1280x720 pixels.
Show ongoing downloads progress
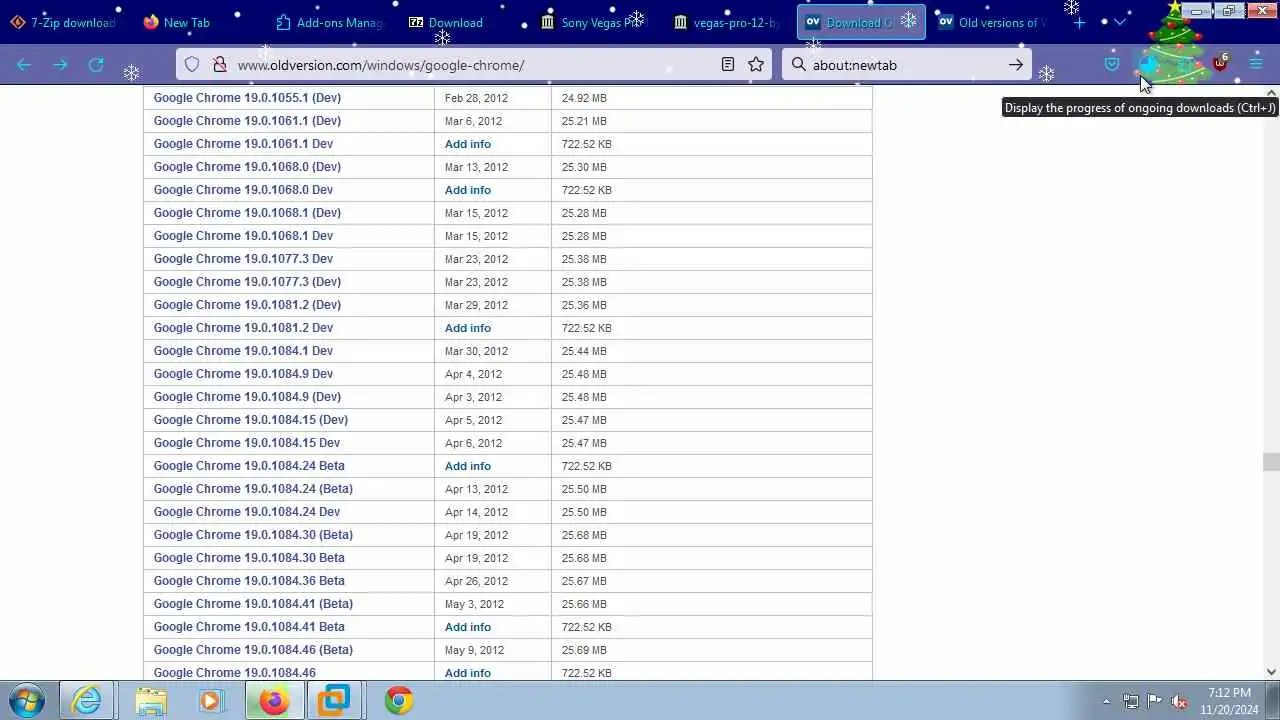[1148, 65]
